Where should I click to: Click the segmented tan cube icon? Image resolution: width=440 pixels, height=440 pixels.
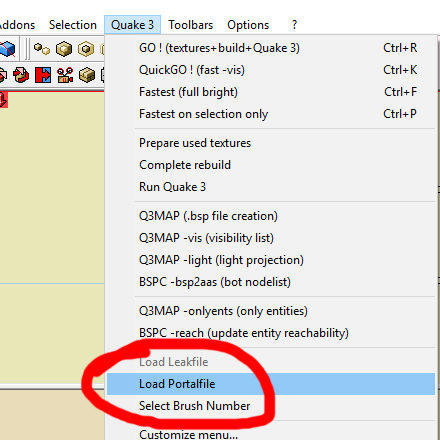pyautogui.click(x=87, y=75)
